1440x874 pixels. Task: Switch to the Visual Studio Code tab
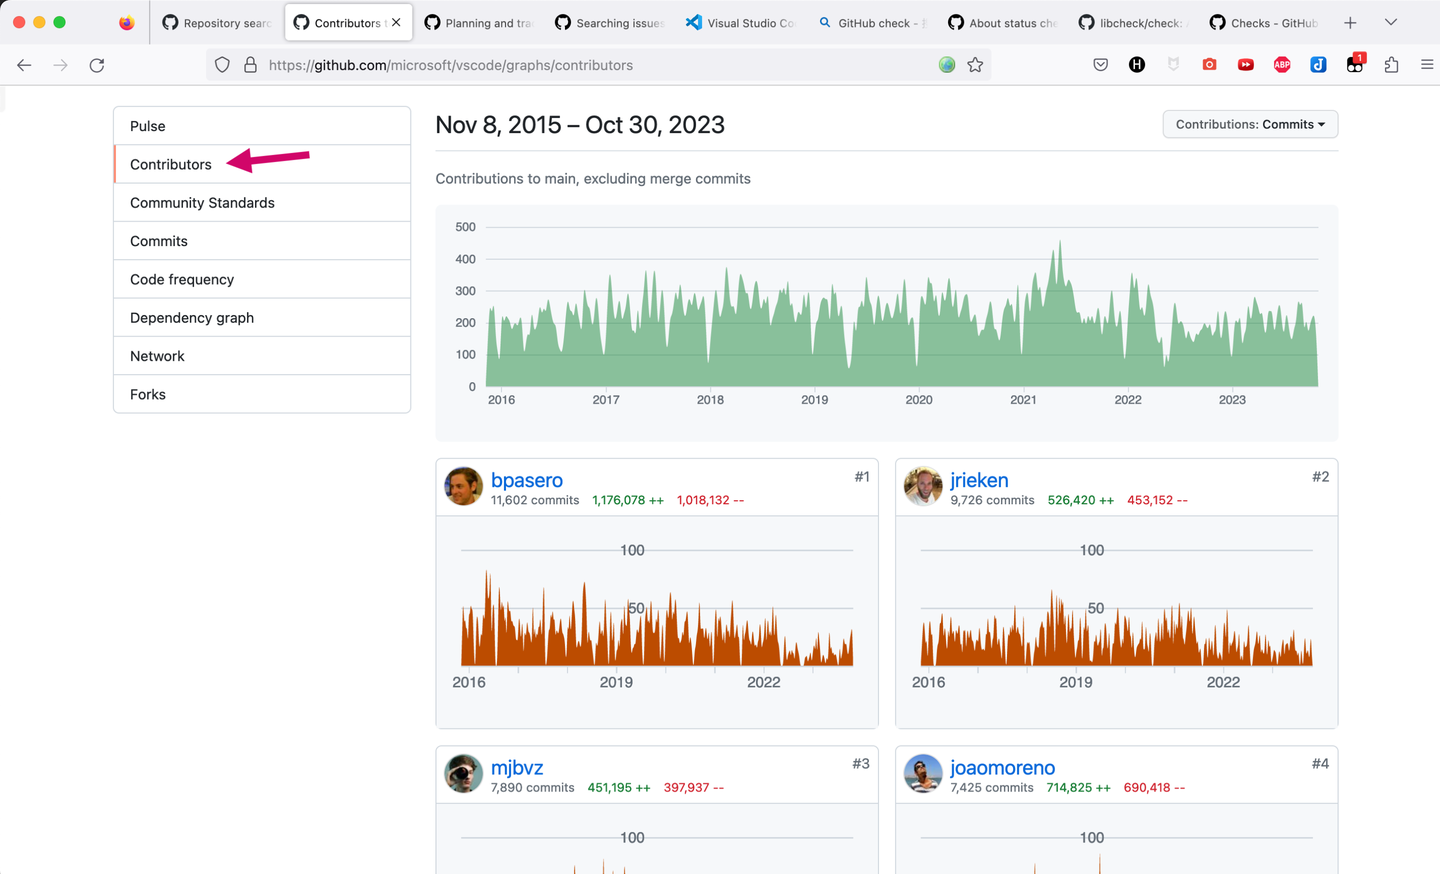(x=740, y=22)
